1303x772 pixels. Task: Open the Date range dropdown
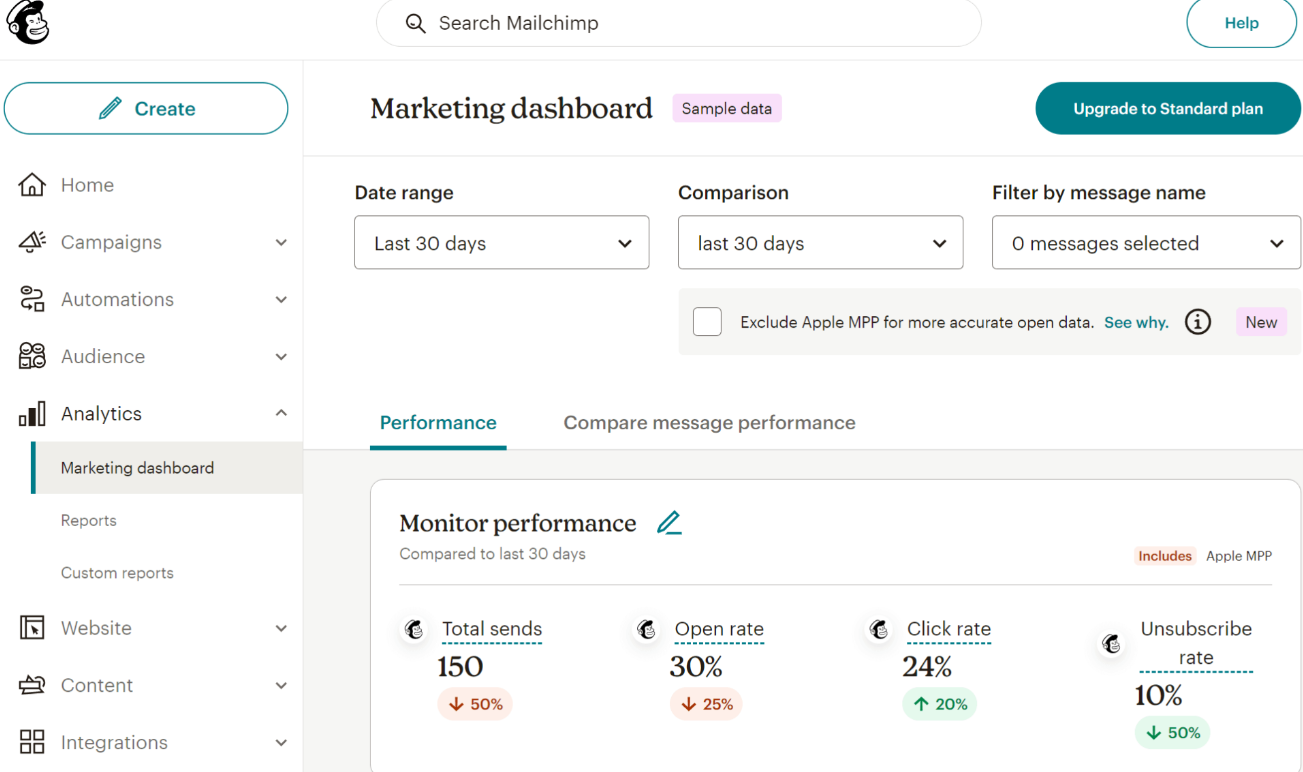[x=501, y=243]
